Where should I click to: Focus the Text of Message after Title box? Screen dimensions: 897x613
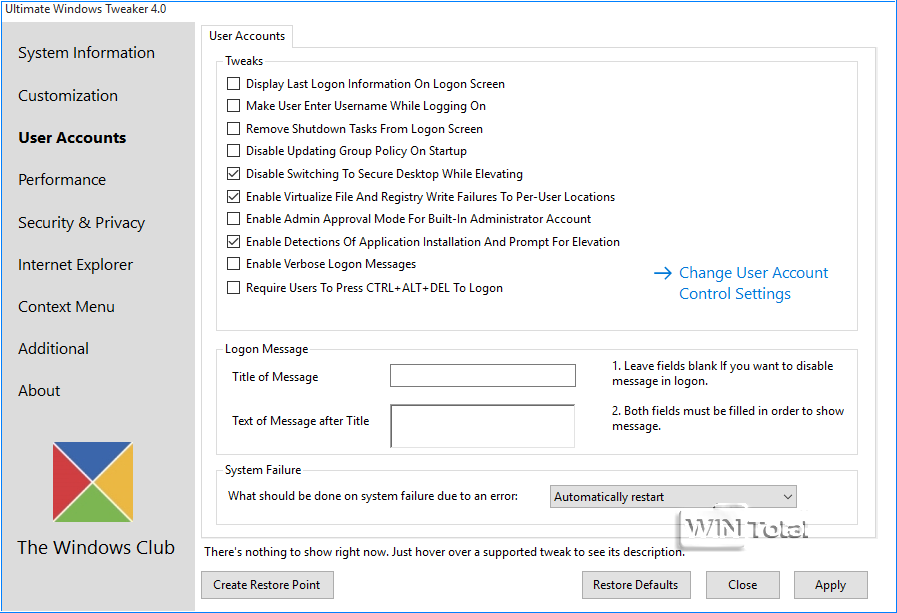coord(483,426)
